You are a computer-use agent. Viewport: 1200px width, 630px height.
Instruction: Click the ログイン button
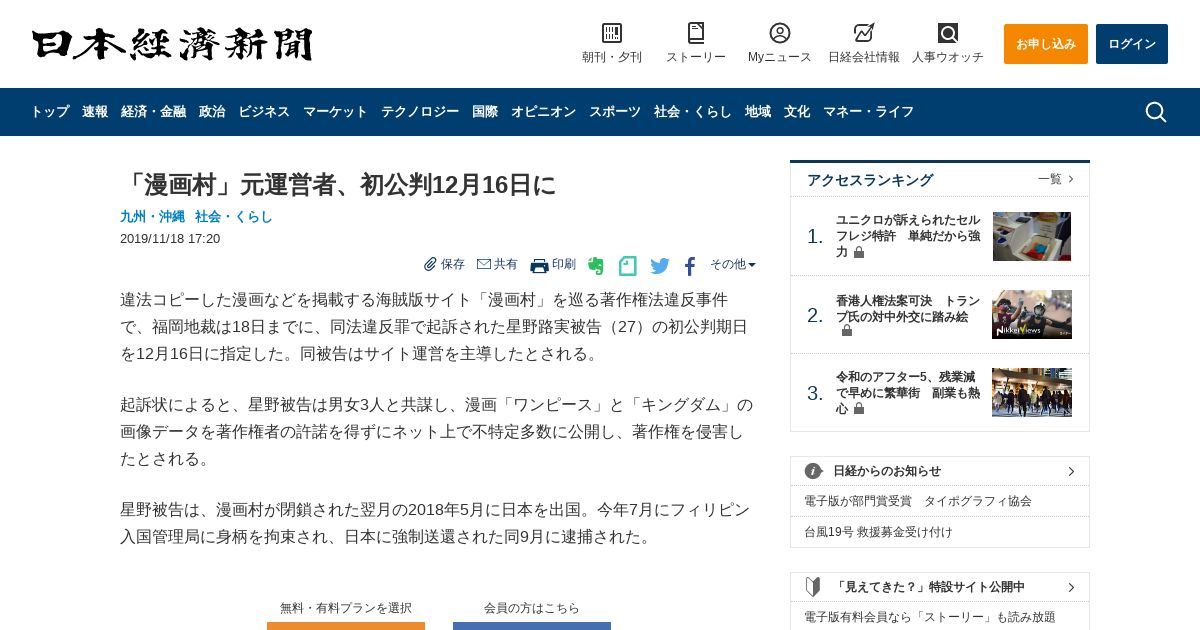pos(1132,44)
